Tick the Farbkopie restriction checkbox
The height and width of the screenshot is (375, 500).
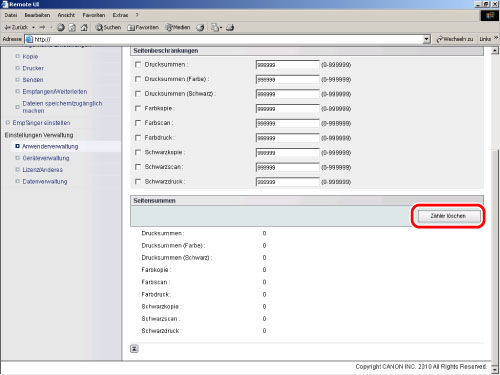(x=138, y=108)
